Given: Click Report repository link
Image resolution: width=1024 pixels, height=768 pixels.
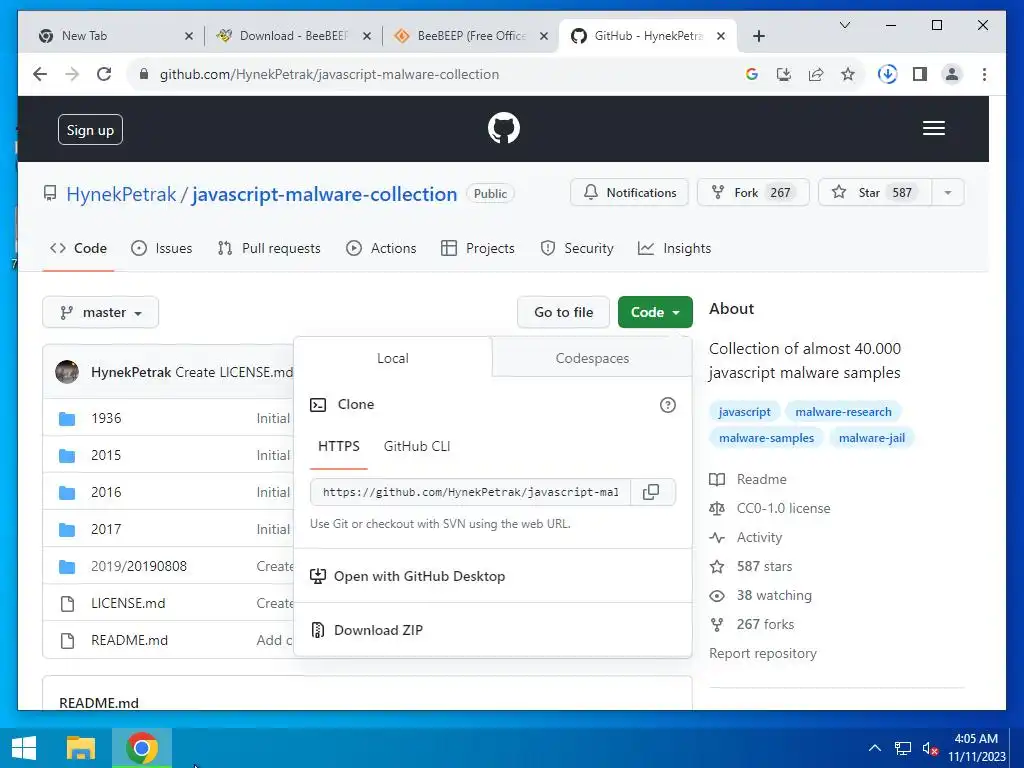Looking at the screenshot, I should pos(763,653).
